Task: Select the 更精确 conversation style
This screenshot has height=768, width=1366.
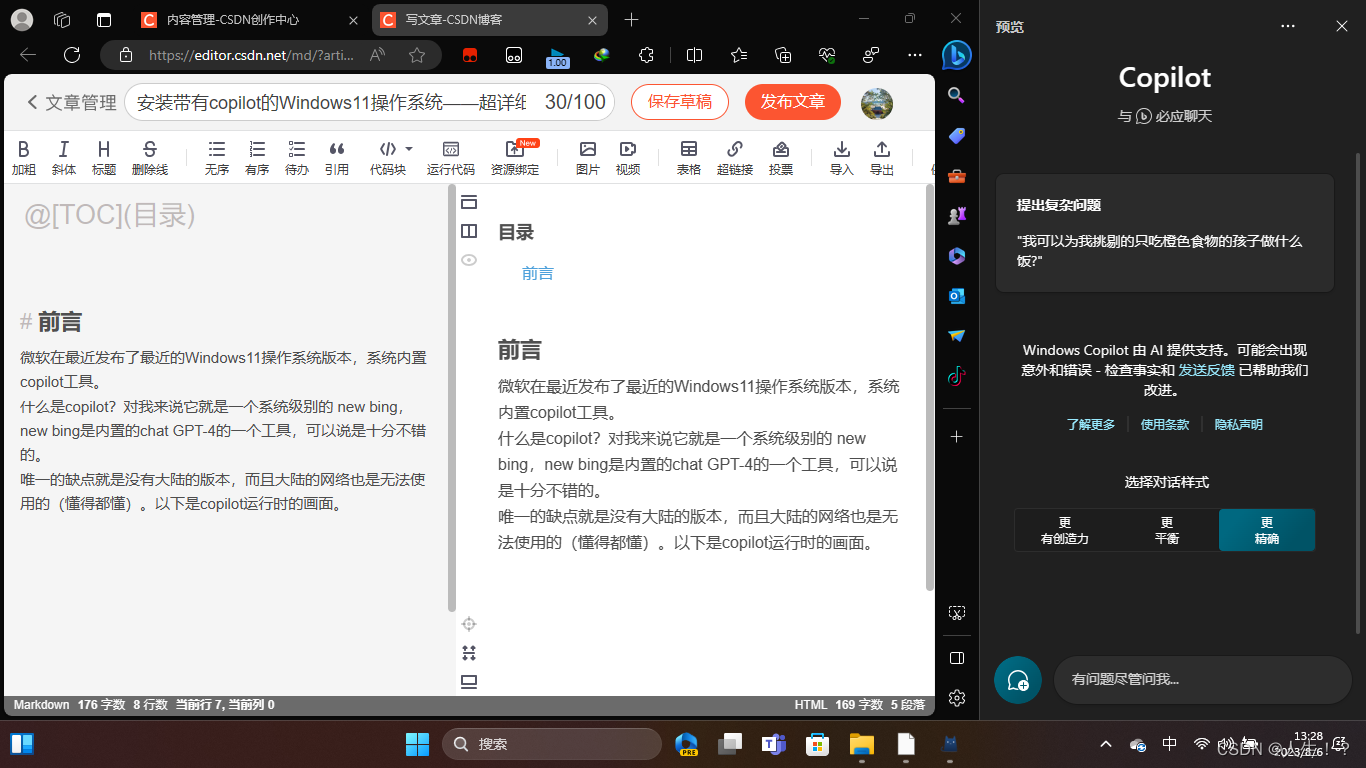Action: coord(1267,530)
